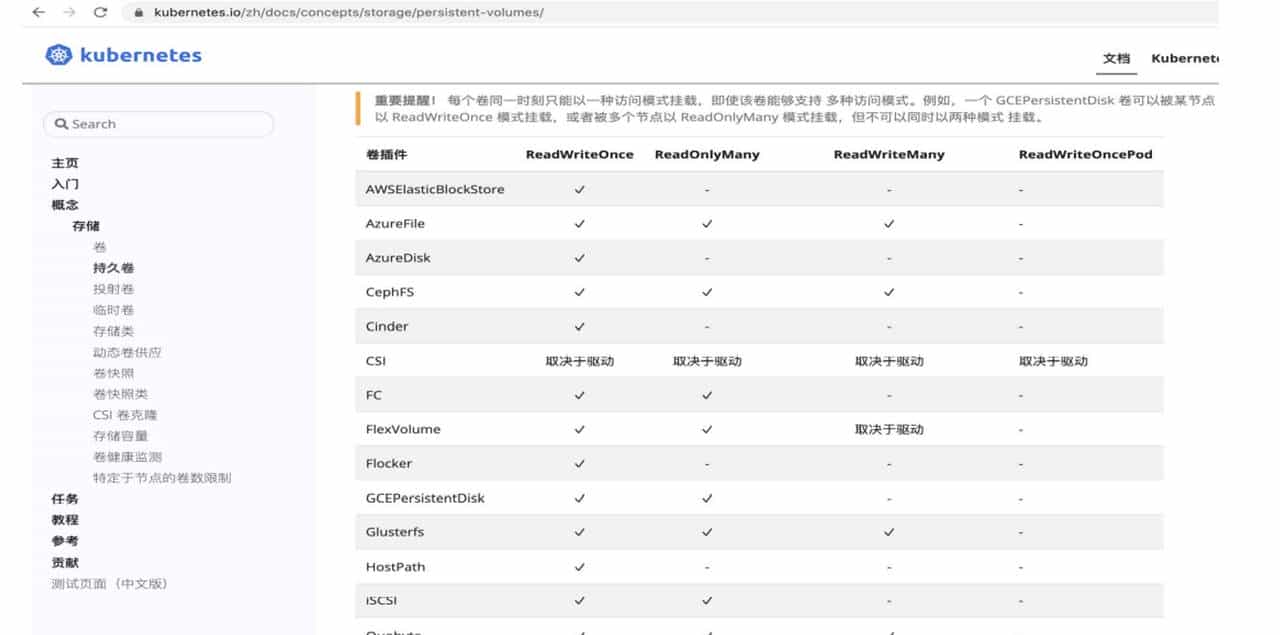1280x635 pixels.
Task: Click the magnifier icon inside the Search box
Action: point(62,123)
